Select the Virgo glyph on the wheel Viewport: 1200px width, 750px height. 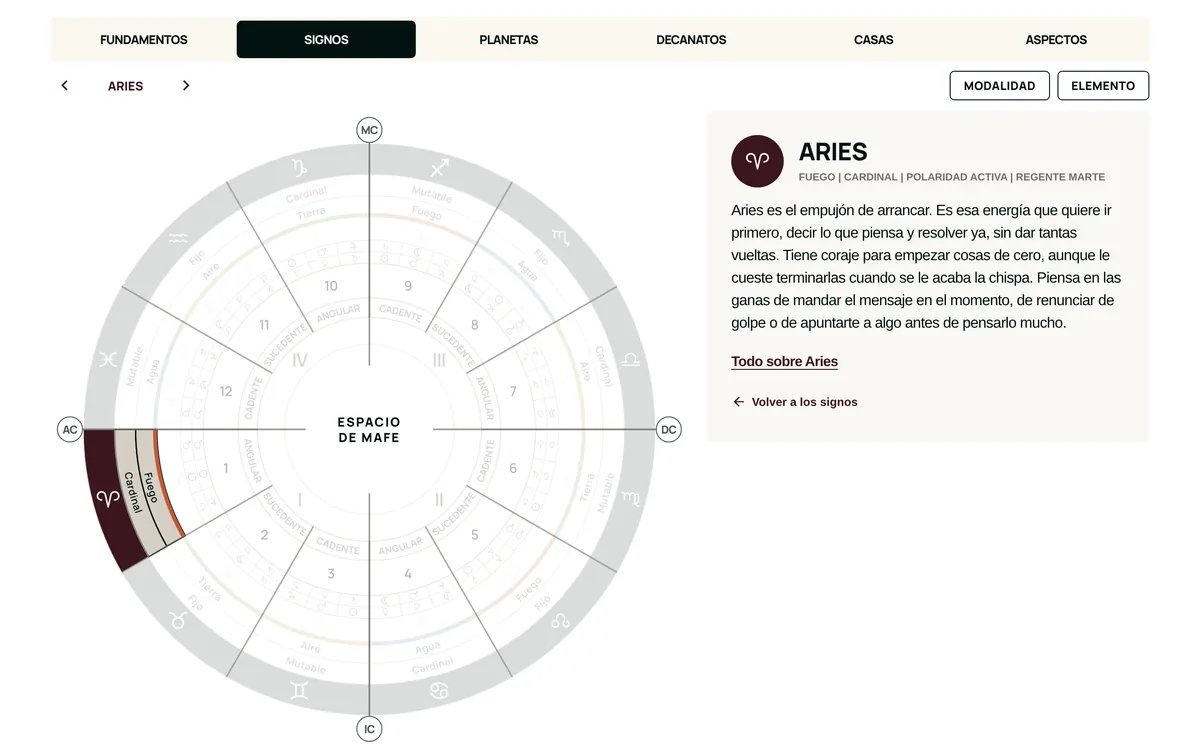[x=630, y=498]
